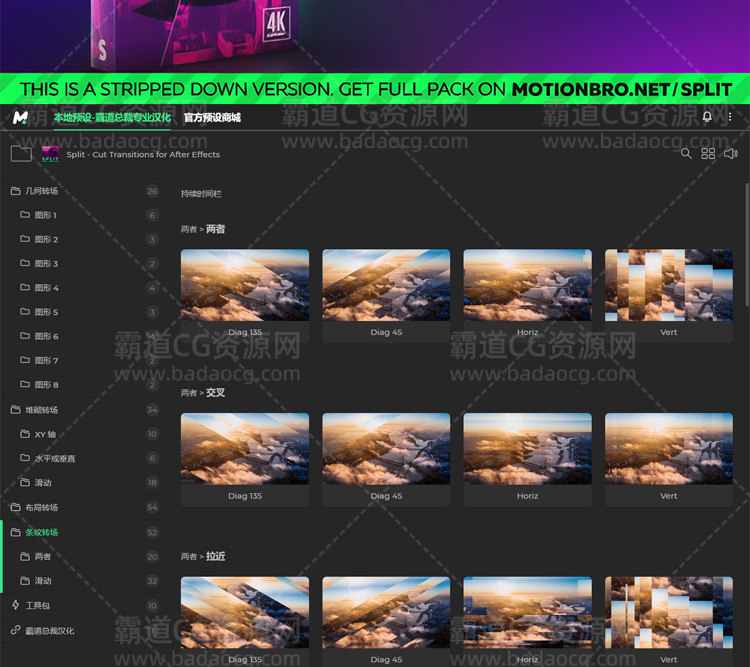Select Vert preset under 两者 > 两者
Image resolution: width=750 pixels, height=667 pixels.
(x=669, y=296)
